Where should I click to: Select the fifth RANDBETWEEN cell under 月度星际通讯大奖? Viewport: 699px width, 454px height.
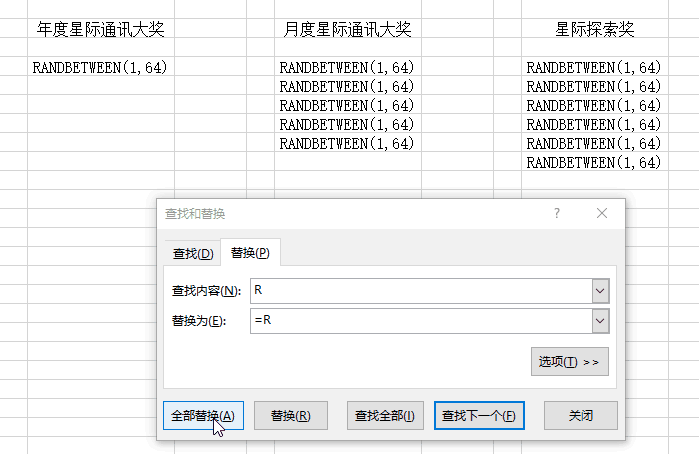click(348, 143)
